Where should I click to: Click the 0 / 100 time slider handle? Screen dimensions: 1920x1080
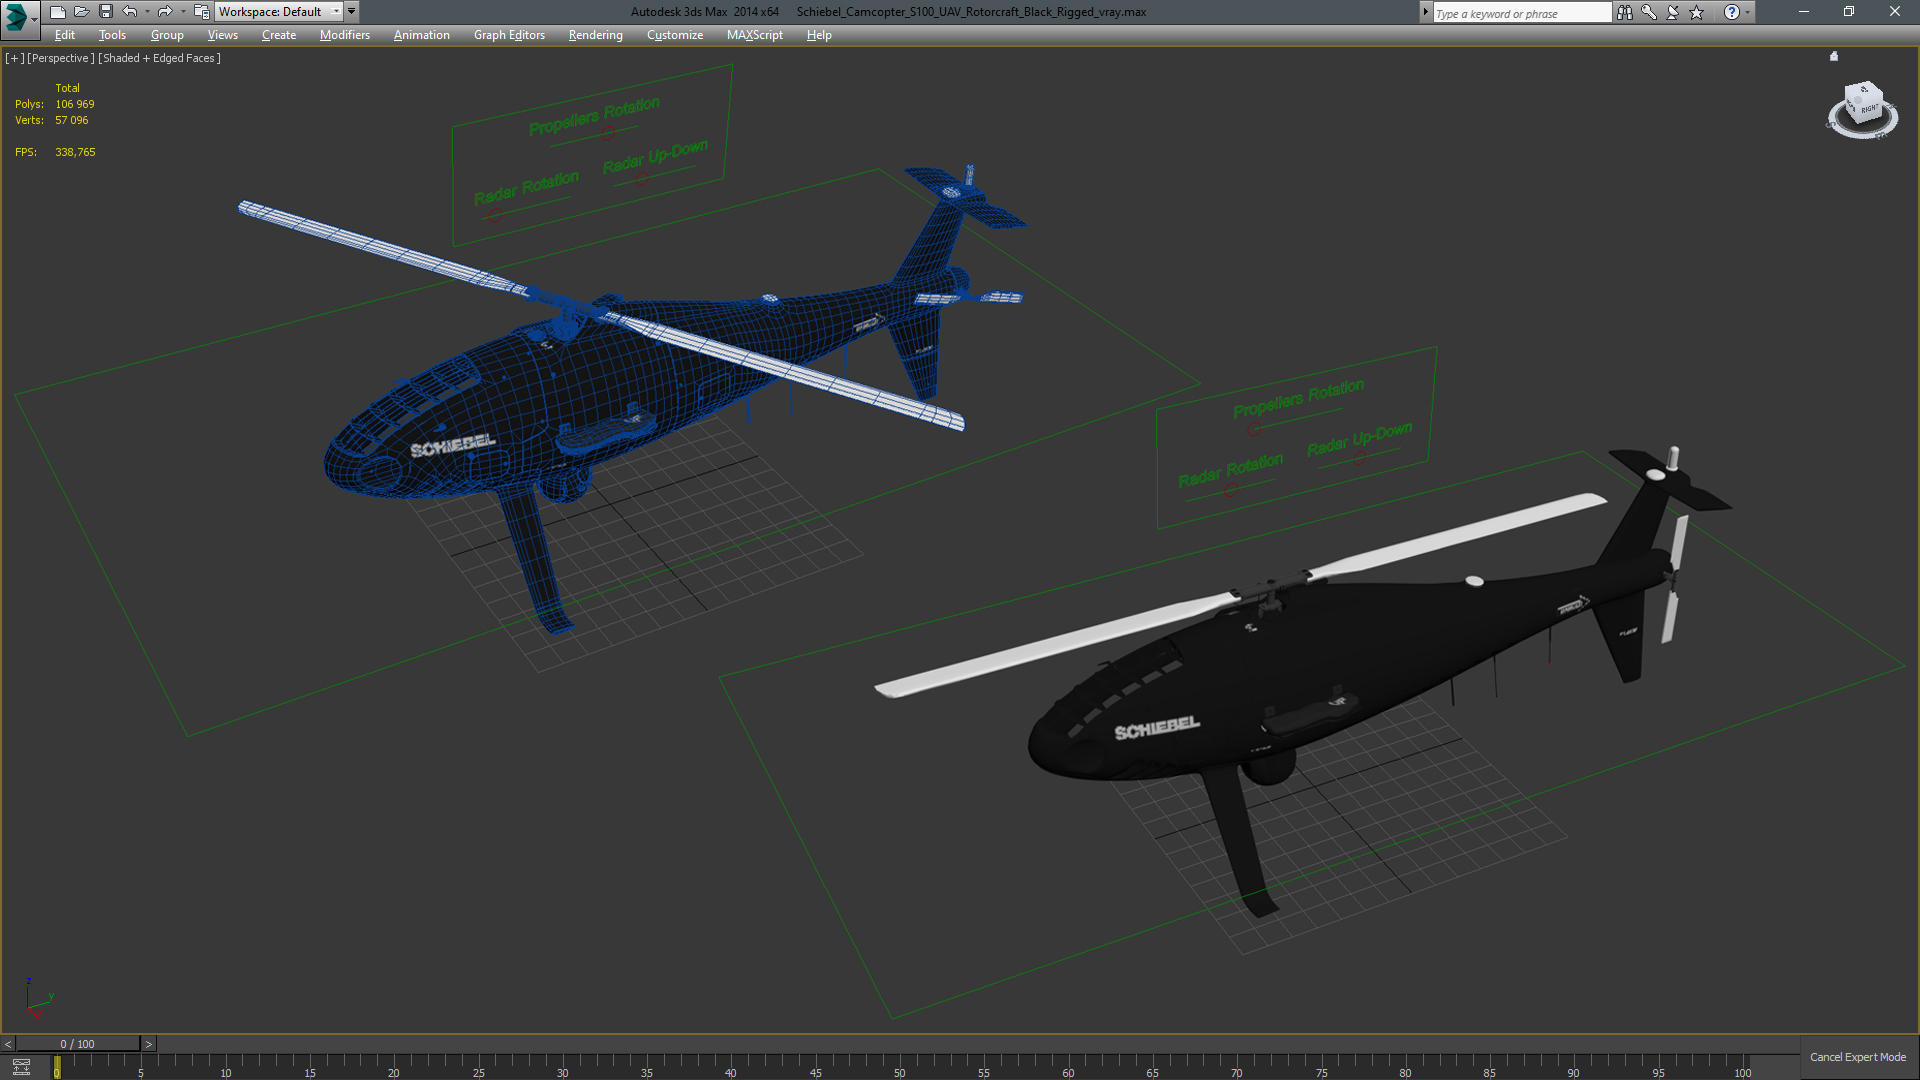pyautogui.click(x=78, y=1044)
